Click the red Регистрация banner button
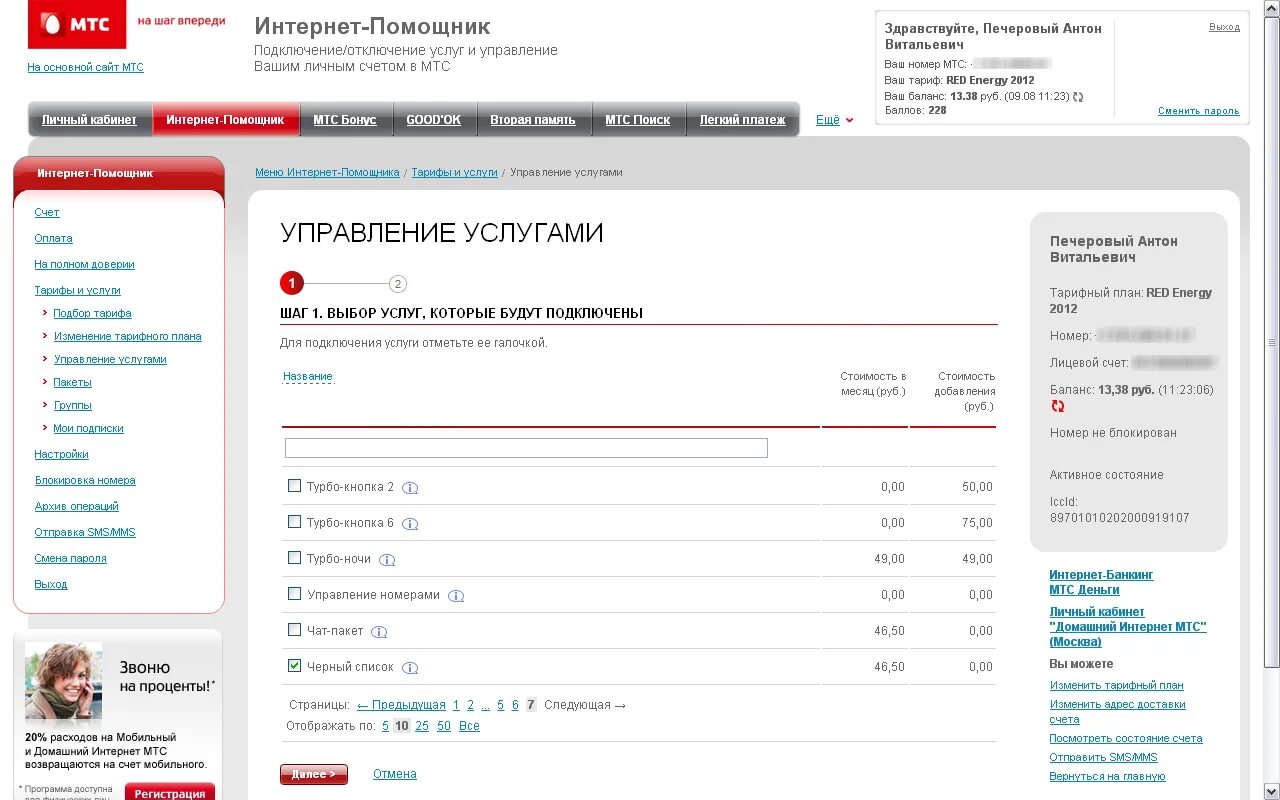Viewport: 1280px width, 800px height. point(170,793)
